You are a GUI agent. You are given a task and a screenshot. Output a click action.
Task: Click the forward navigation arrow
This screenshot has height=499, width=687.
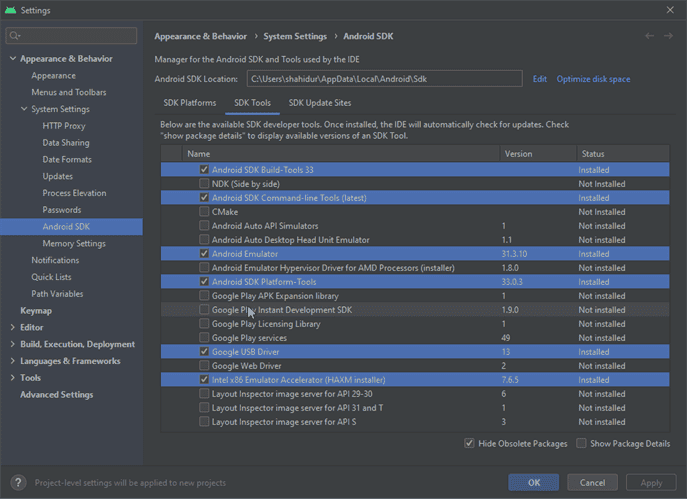[668, 36]
